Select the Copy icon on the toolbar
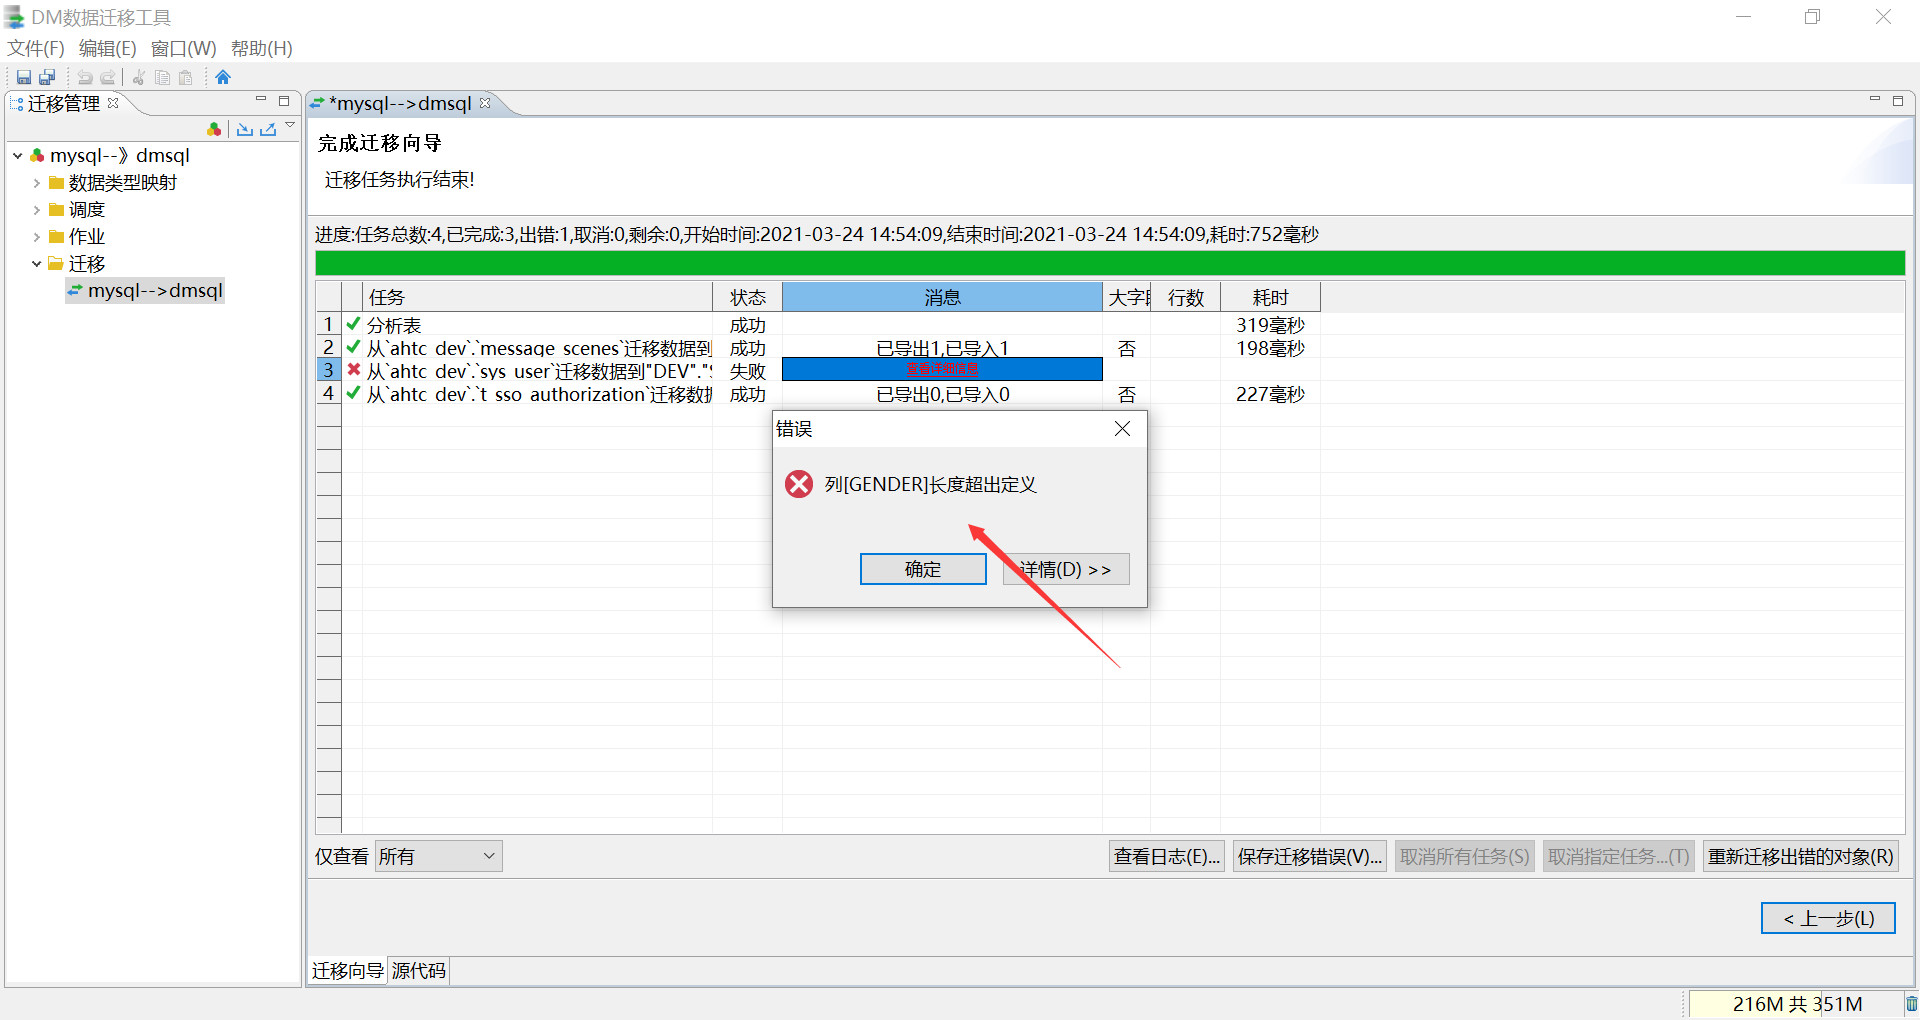 pyautogui.click(x=162, y=77)
